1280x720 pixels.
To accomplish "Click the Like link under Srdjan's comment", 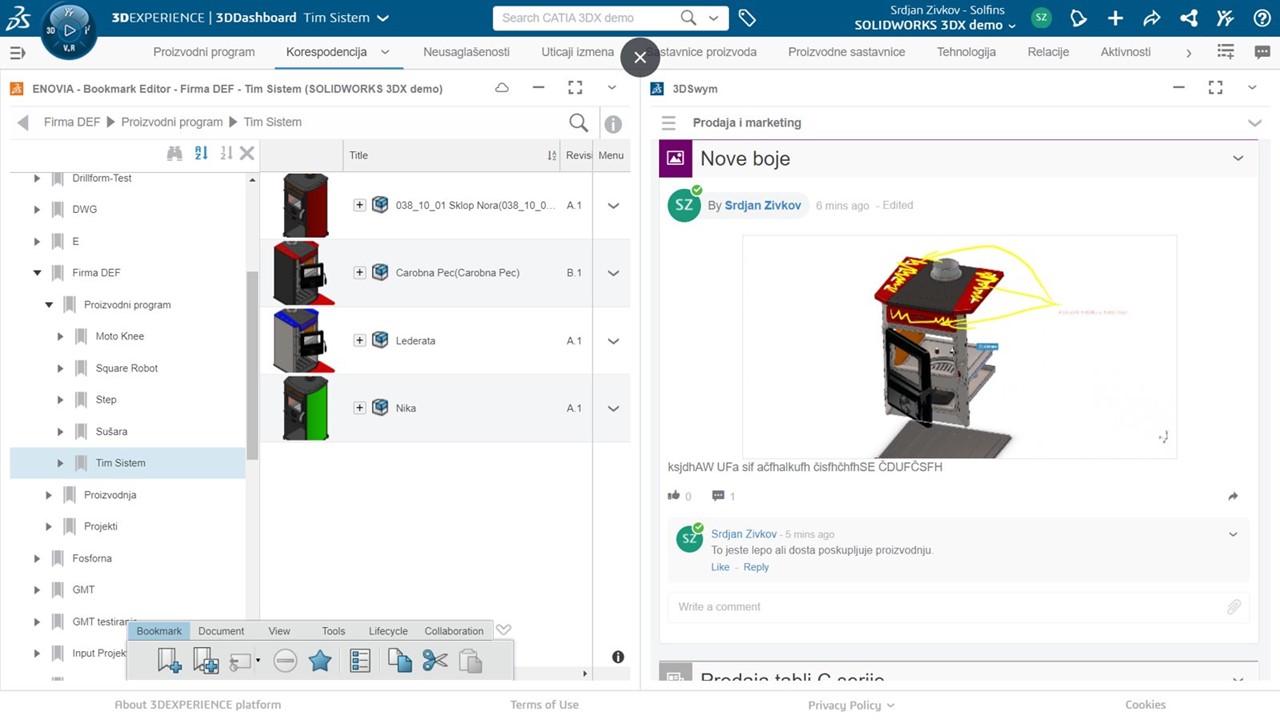I will pos(720,567).
